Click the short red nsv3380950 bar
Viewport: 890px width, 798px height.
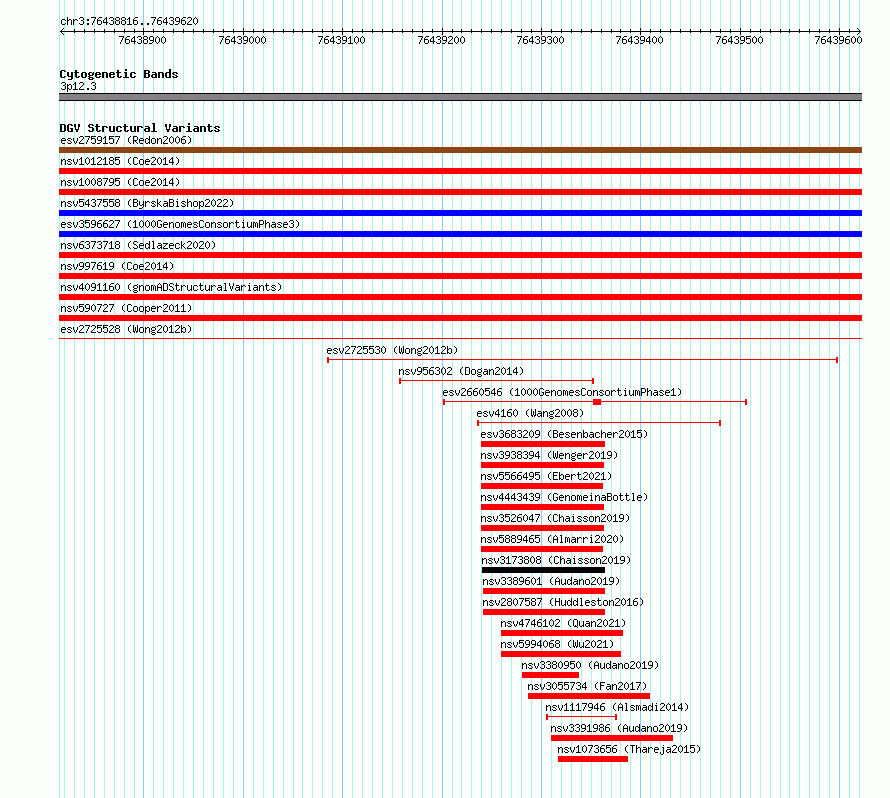(x=551, y=675)
